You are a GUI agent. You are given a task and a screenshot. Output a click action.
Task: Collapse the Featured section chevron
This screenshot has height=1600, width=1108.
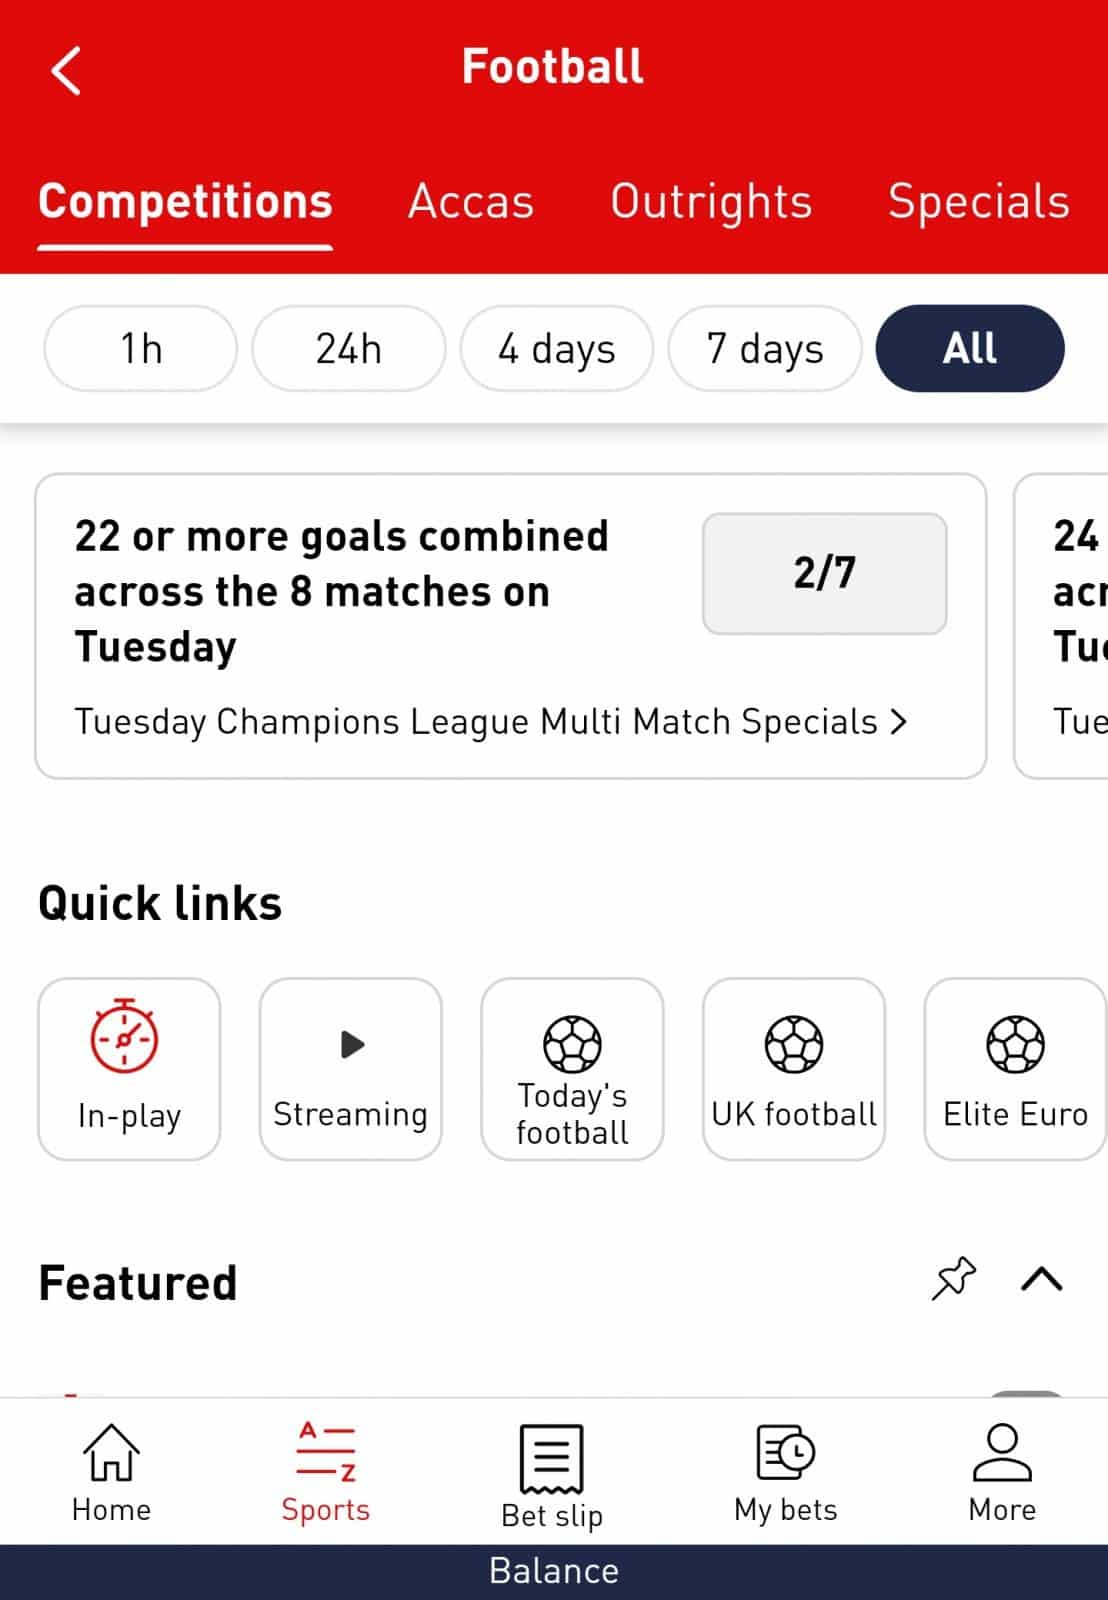[x=1042, y=1280]
